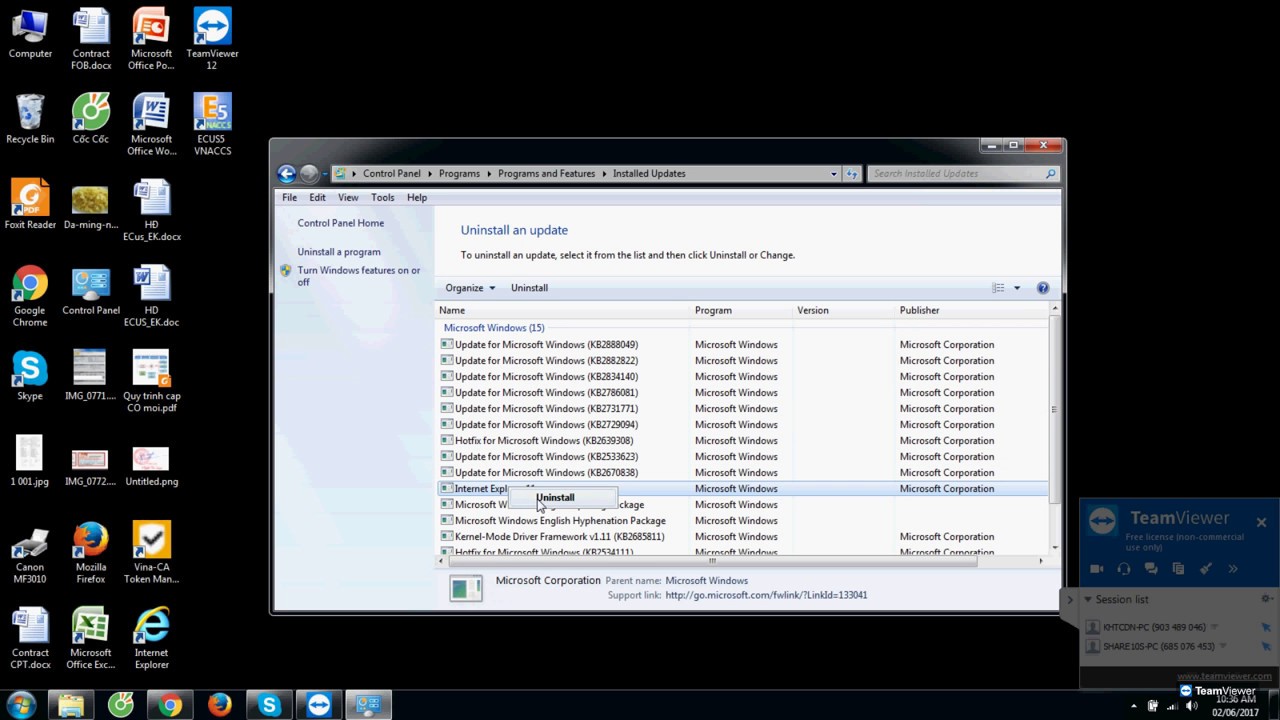Expand options arrow beside SHARE10S-PC

coord(1221,646)
